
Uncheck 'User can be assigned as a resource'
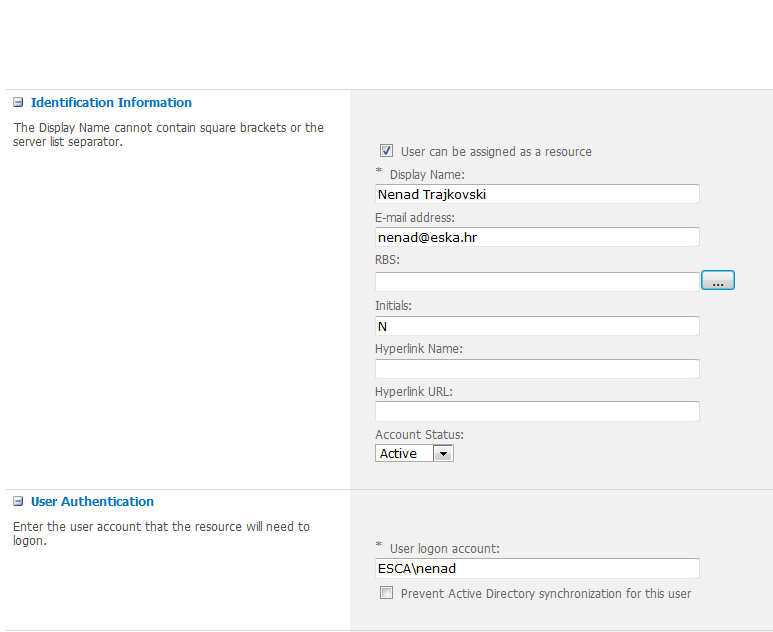[x=386, y=151]
